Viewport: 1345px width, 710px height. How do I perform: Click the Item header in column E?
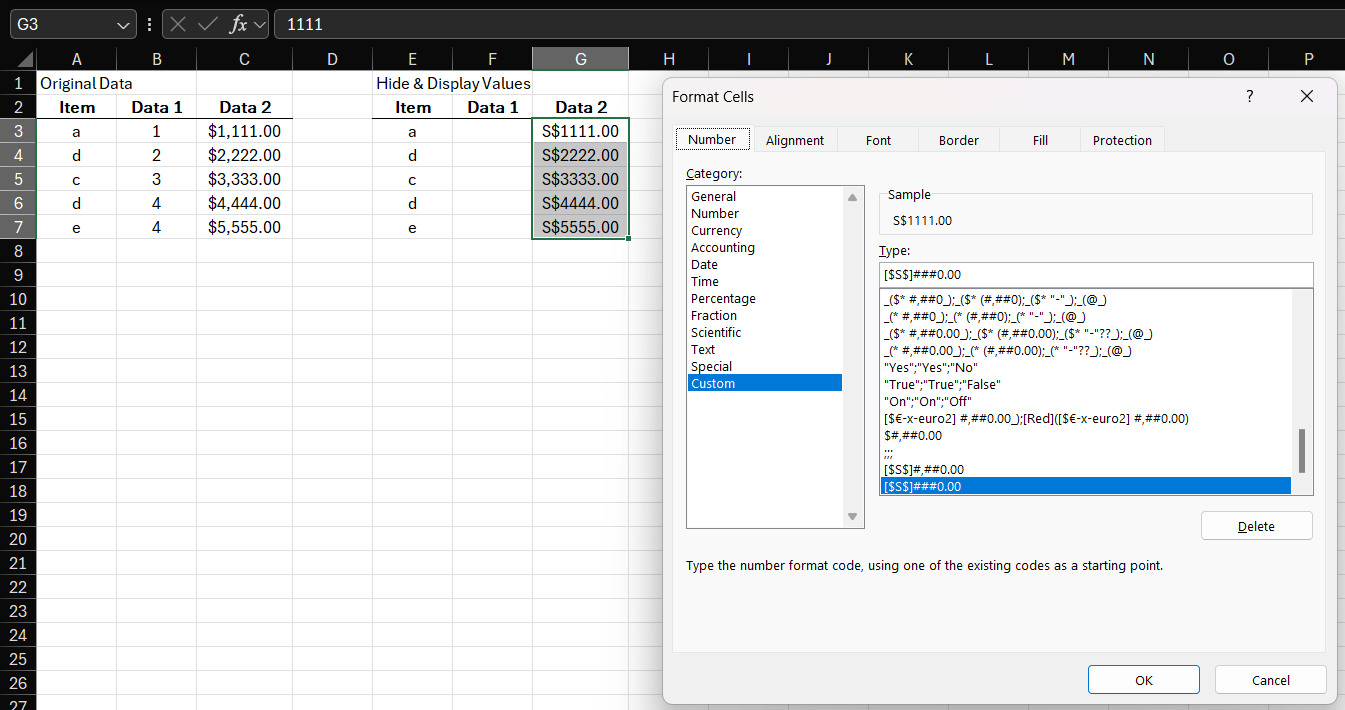[413, 107]
